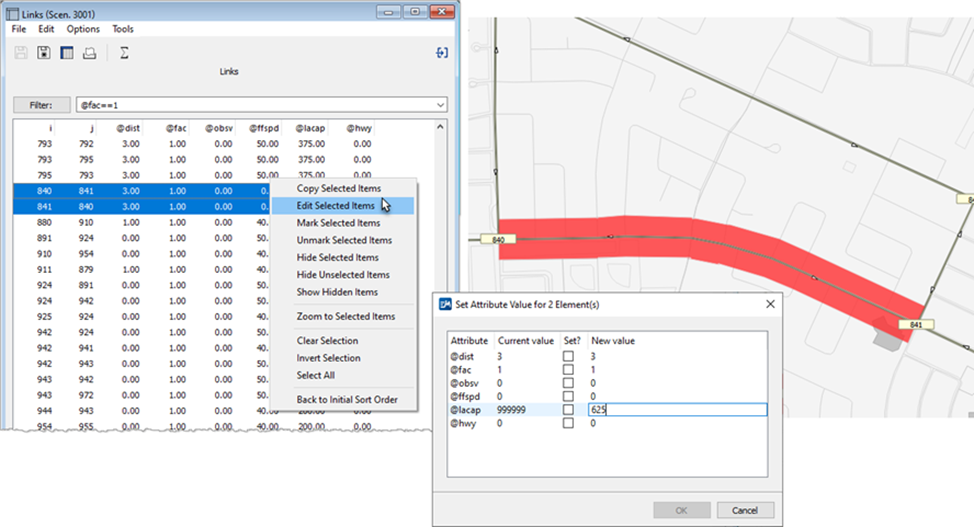Click the sigma summary icon

click(x=124, y=53)
